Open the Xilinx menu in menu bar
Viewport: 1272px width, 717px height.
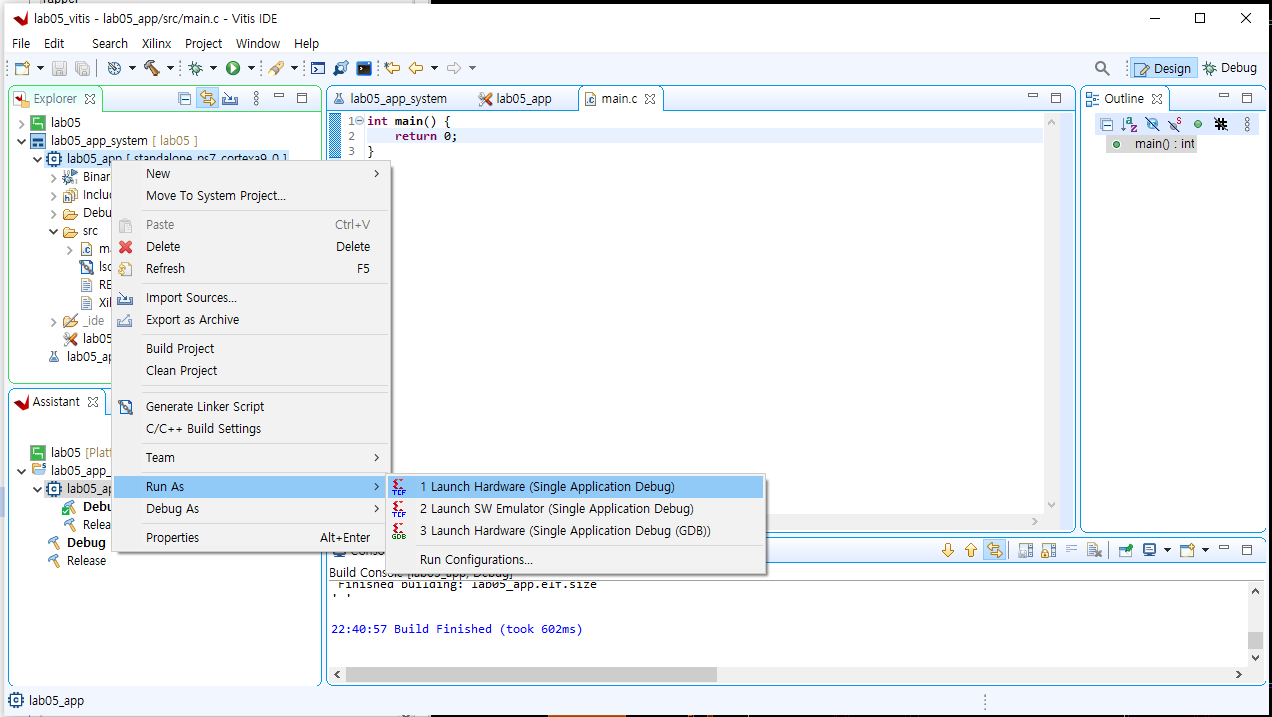156,43
